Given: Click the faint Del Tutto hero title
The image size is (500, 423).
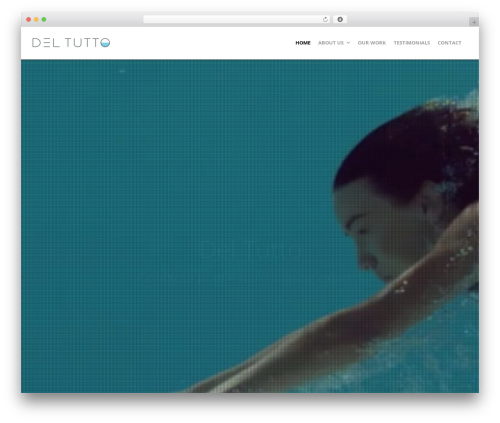Looking at the screenshot, I should click(x=250, y=250).
